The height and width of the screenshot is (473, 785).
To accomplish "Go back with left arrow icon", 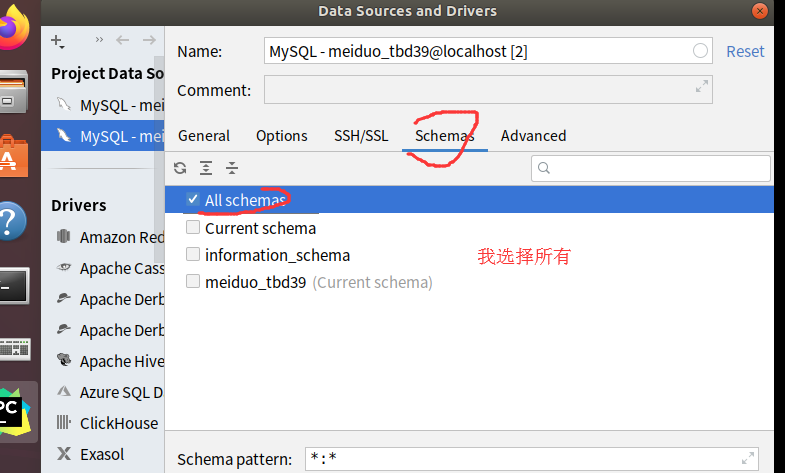I will point(123,40).
